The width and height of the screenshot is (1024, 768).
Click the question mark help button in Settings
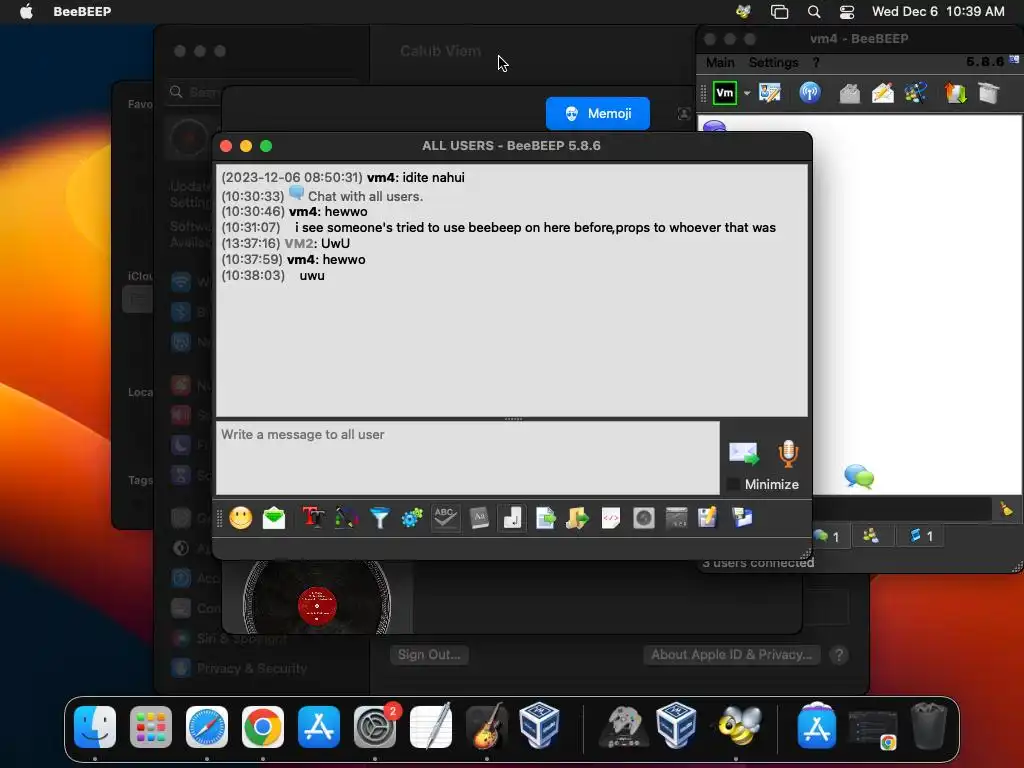[x=839, y=654]
